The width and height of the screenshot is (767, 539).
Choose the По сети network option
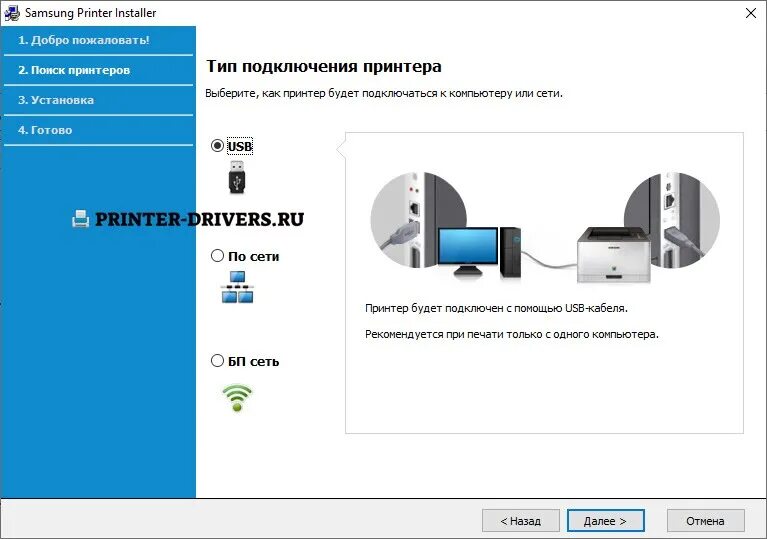point(217,256)
